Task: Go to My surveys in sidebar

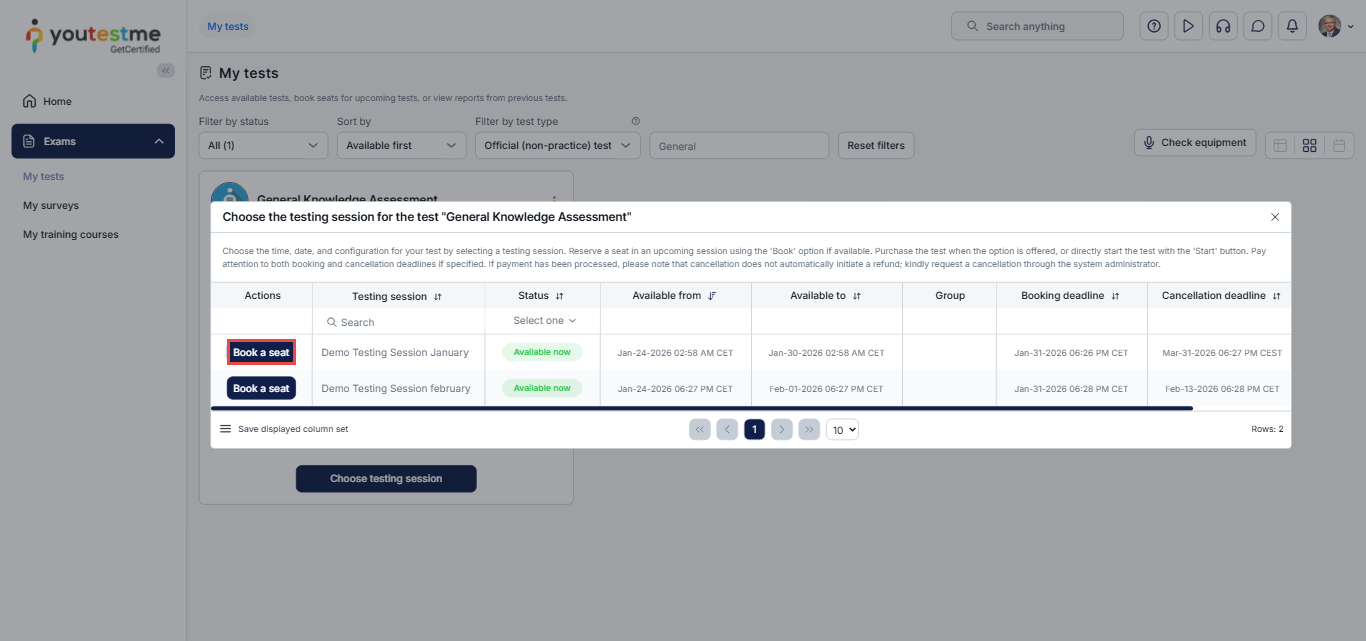Action: [x=51, y=205]
